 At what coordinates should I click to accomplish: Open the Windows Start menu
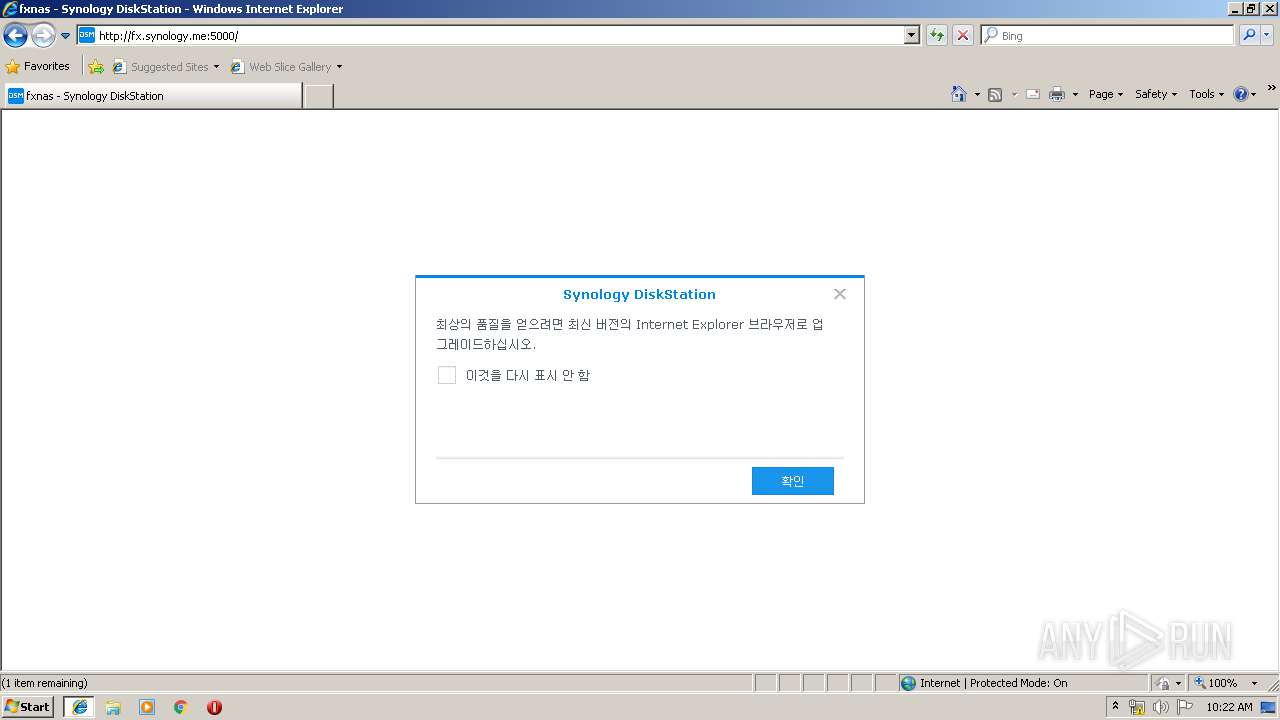point(28,707)
